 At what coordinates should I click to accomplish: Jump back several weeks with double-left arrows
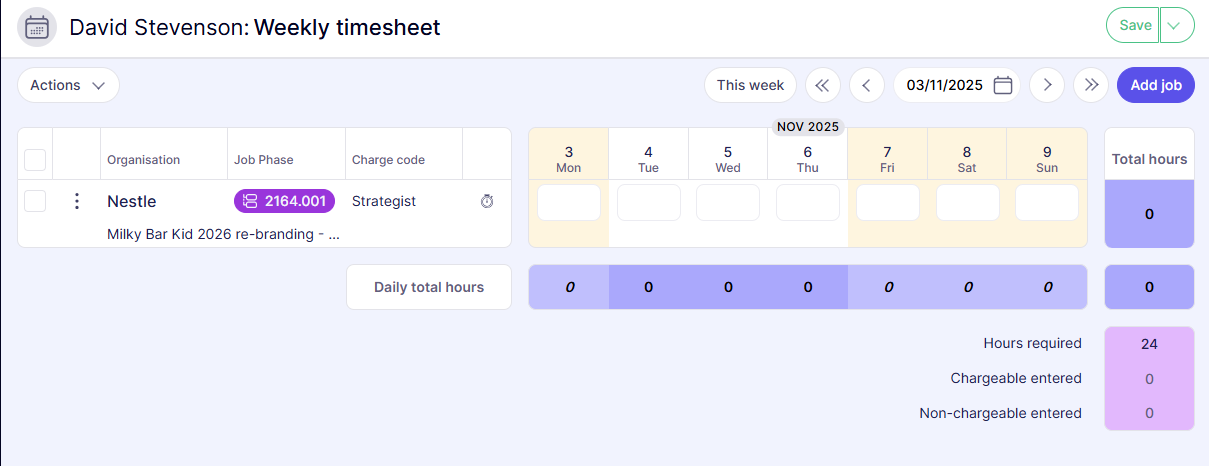pyautogui.click(x=822, y=85)
